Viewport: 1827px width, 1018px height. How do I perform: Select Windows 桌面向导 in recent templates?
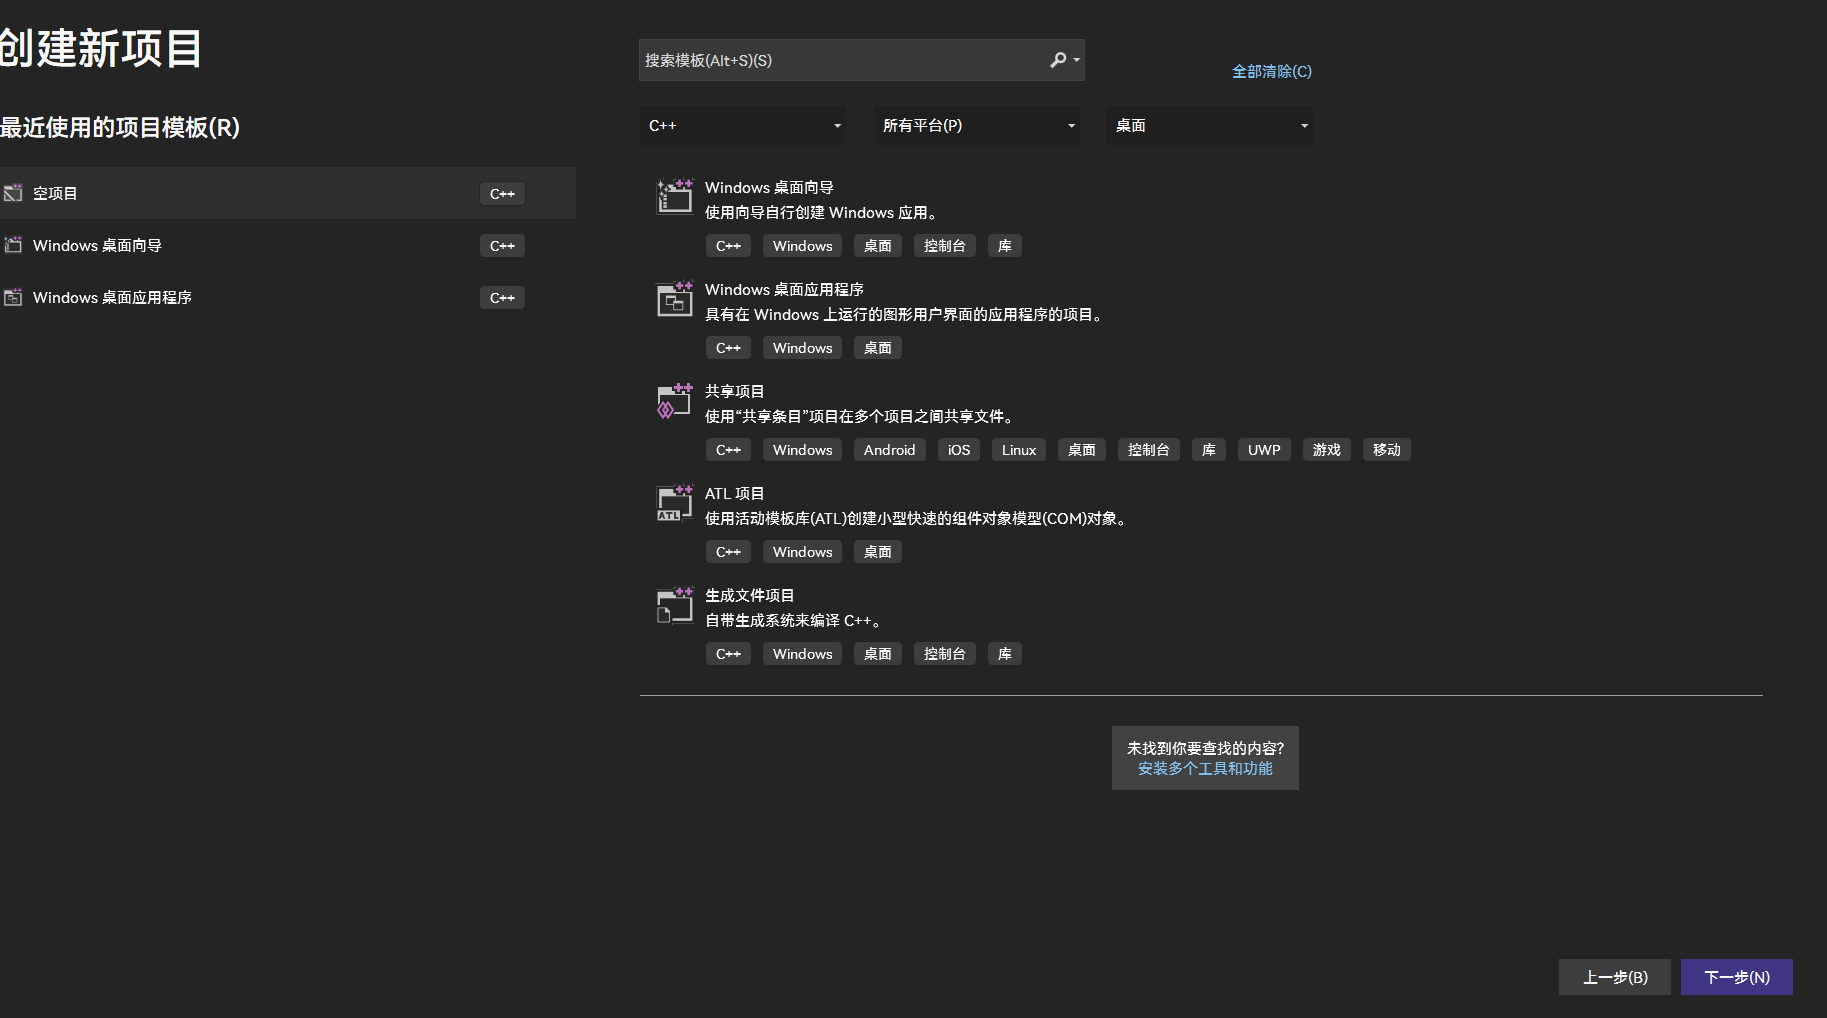point(288,245)
